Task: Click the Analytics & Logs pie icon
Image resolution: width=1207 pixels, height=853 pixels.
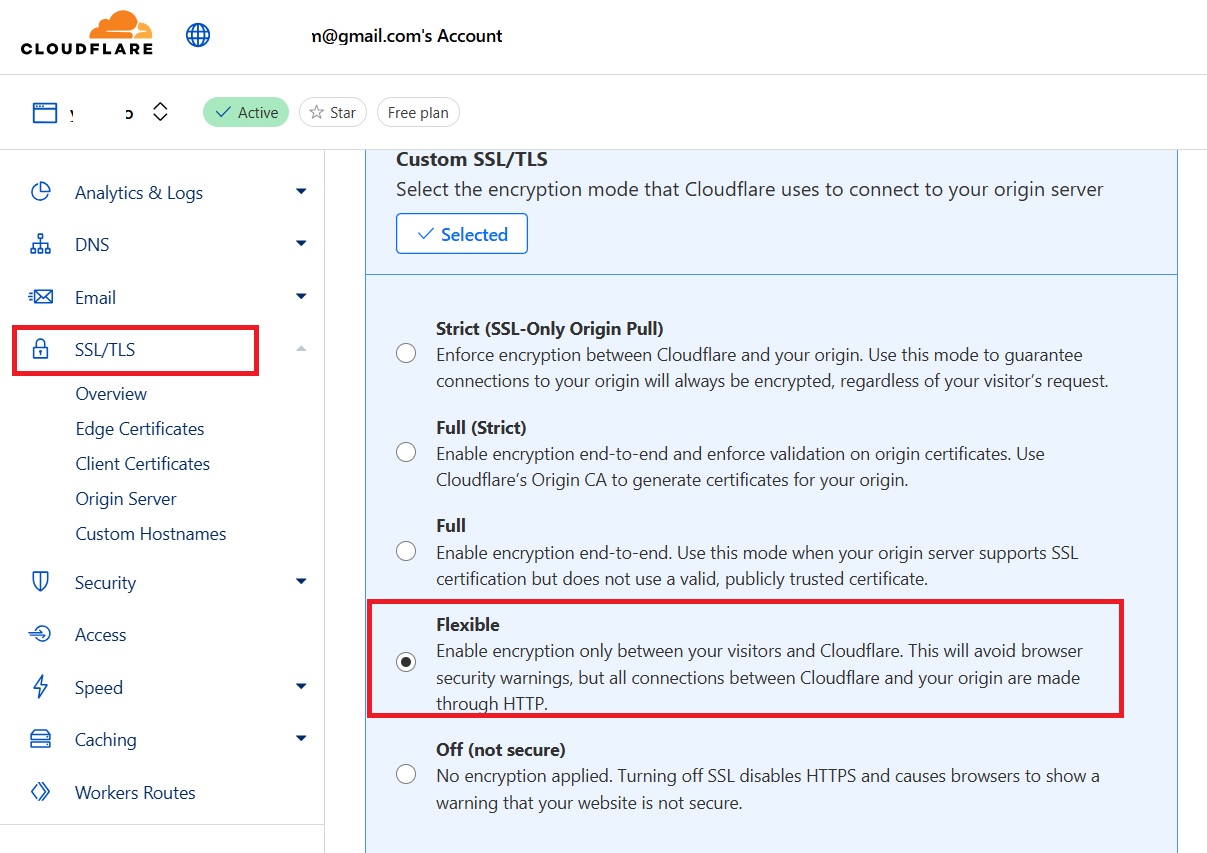Action: pos(41,192)
